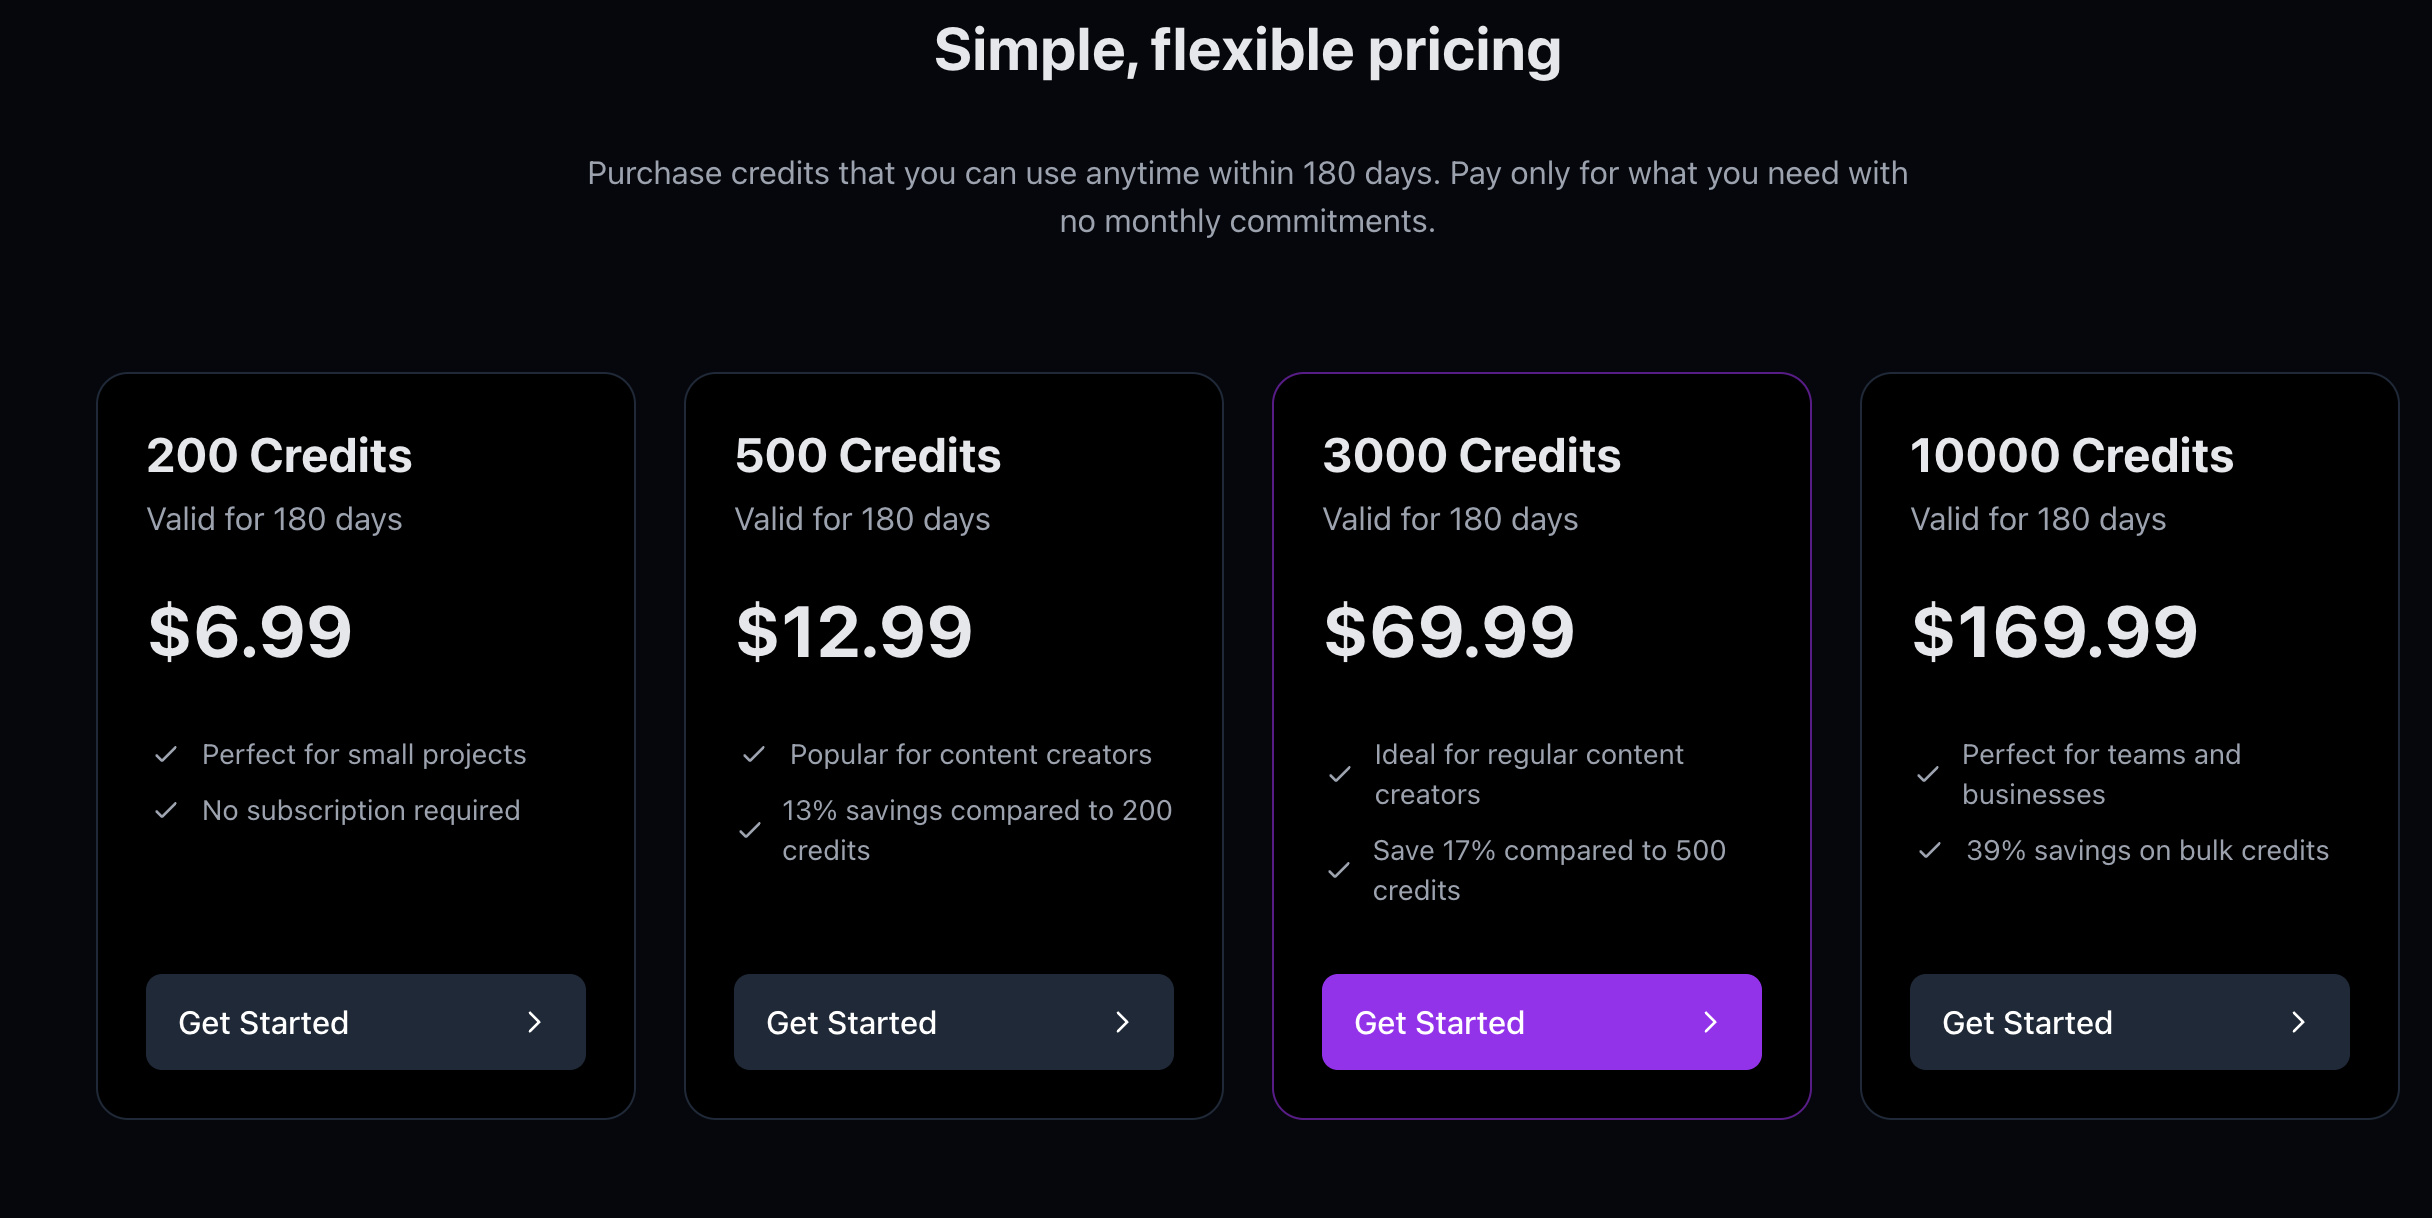The width and height of the screenshot is (2432, 1218).
Task: Click checkmark beside 39% savings on bulk credits
Action: pyautogui.click(x=1930, y=850)
